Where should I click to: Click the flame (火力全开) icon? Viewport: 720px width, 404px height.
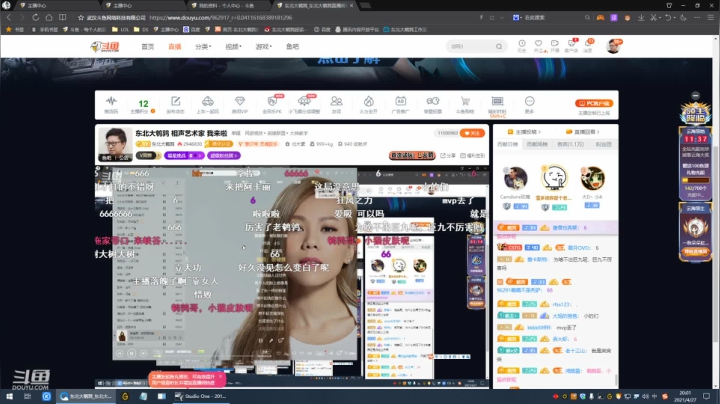[x=368, y=101]
